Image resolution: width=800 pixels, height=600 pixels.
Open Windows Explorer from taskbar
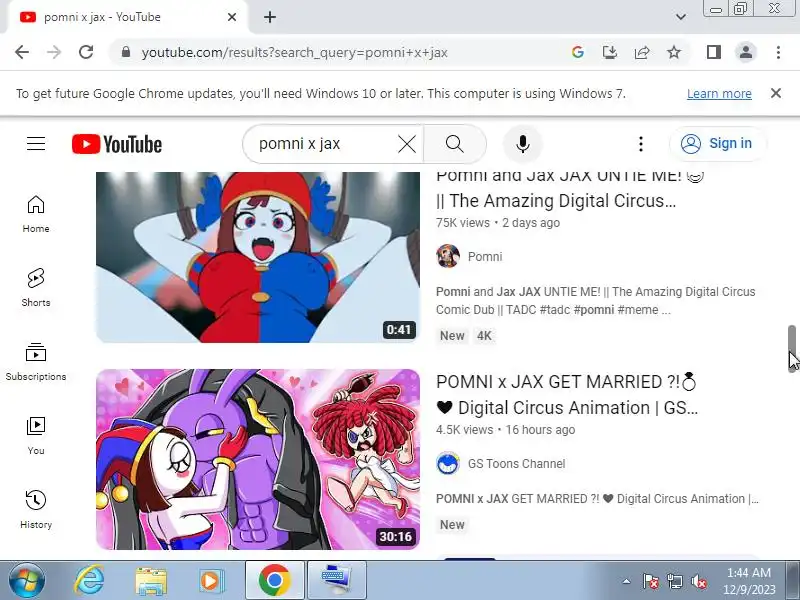[151, 581]
